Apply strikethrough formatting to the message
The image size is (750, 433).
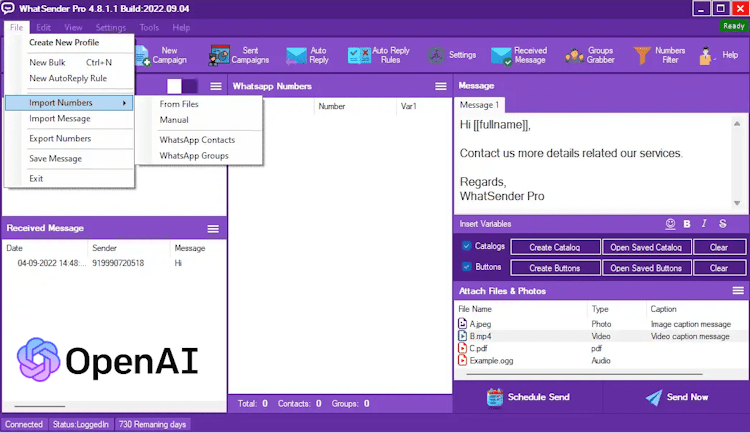(x=722, y=223)
